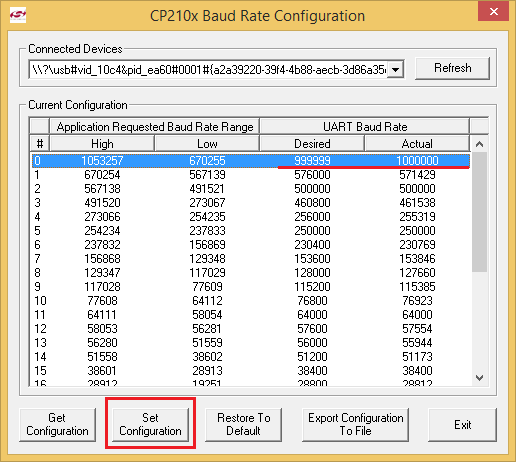Select High value 670254
516x462 pixels.
[102, 175]
